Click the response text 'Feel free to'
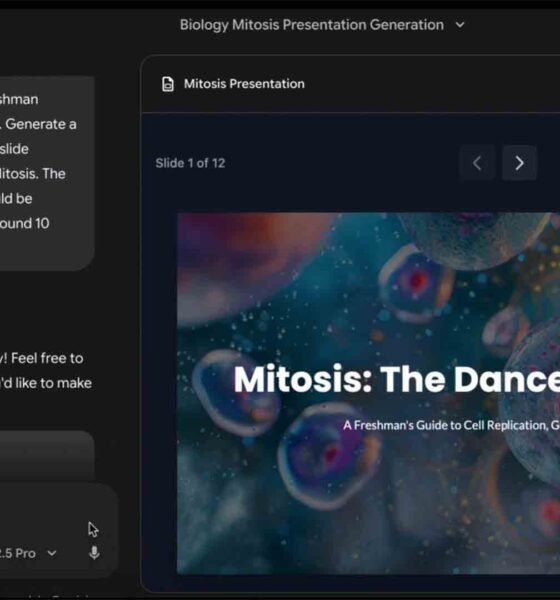The image size is (560, 600). click(x=47, y=359)
